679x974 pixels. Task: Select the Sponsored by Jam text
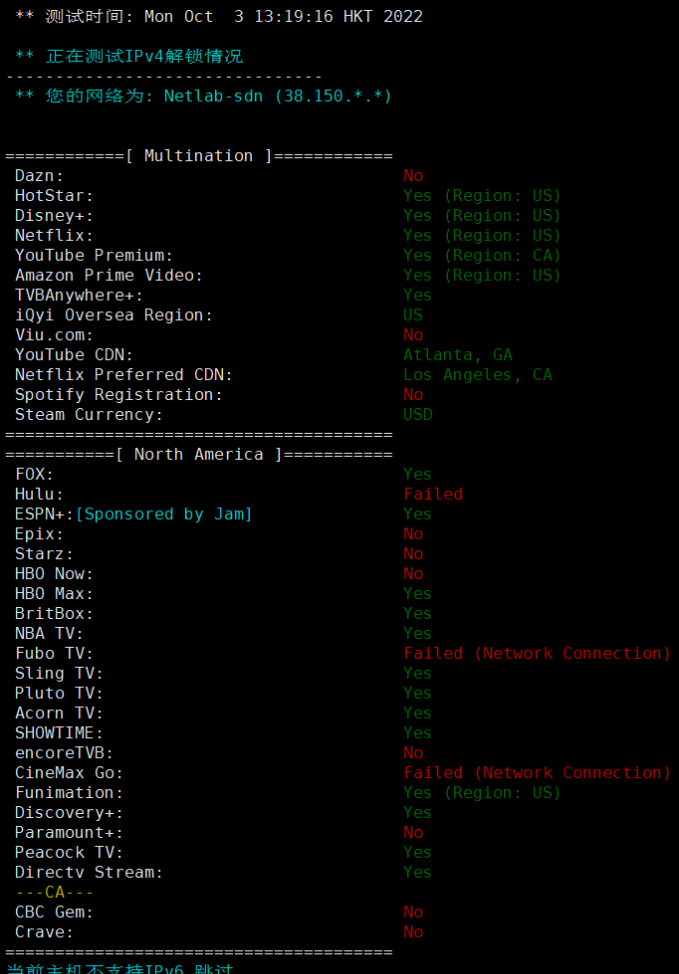click(x=164, y=514)
